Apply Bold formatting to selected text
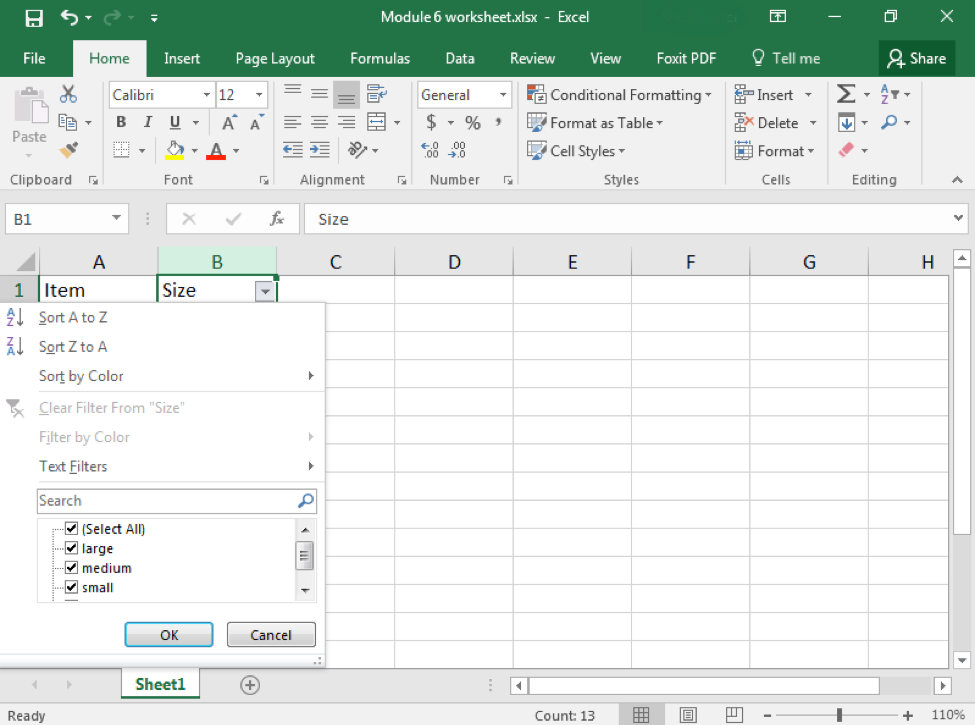975x725 pixels. 120,122
